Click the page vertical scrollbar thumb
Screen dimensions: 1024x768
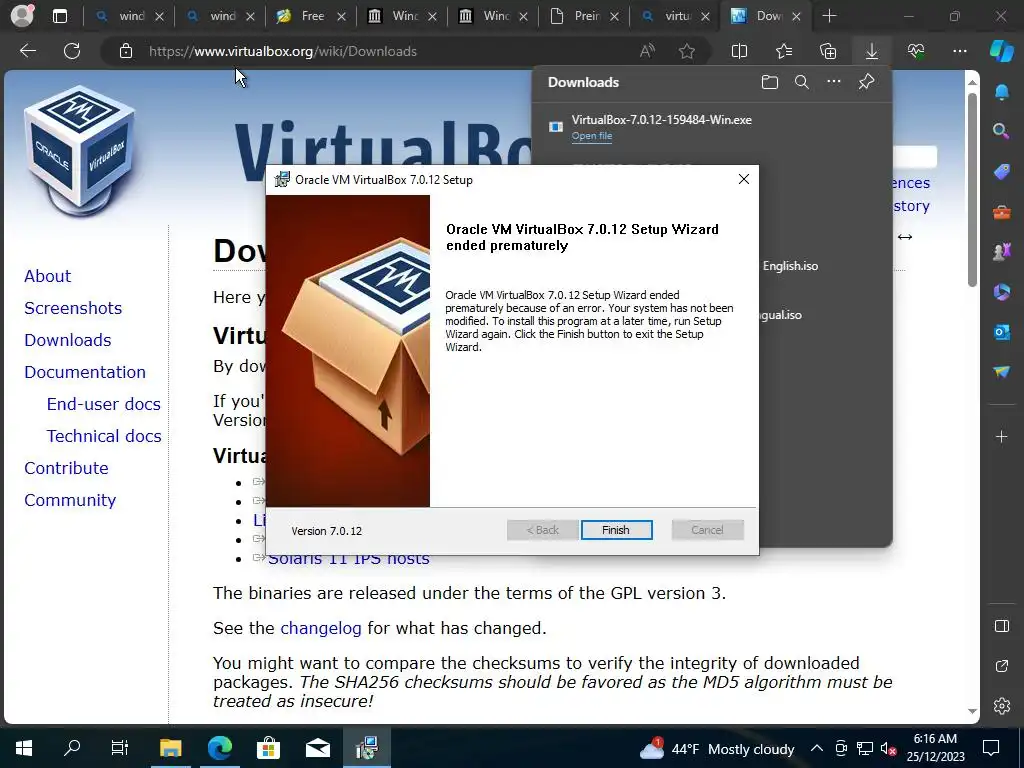click(972, 189)
